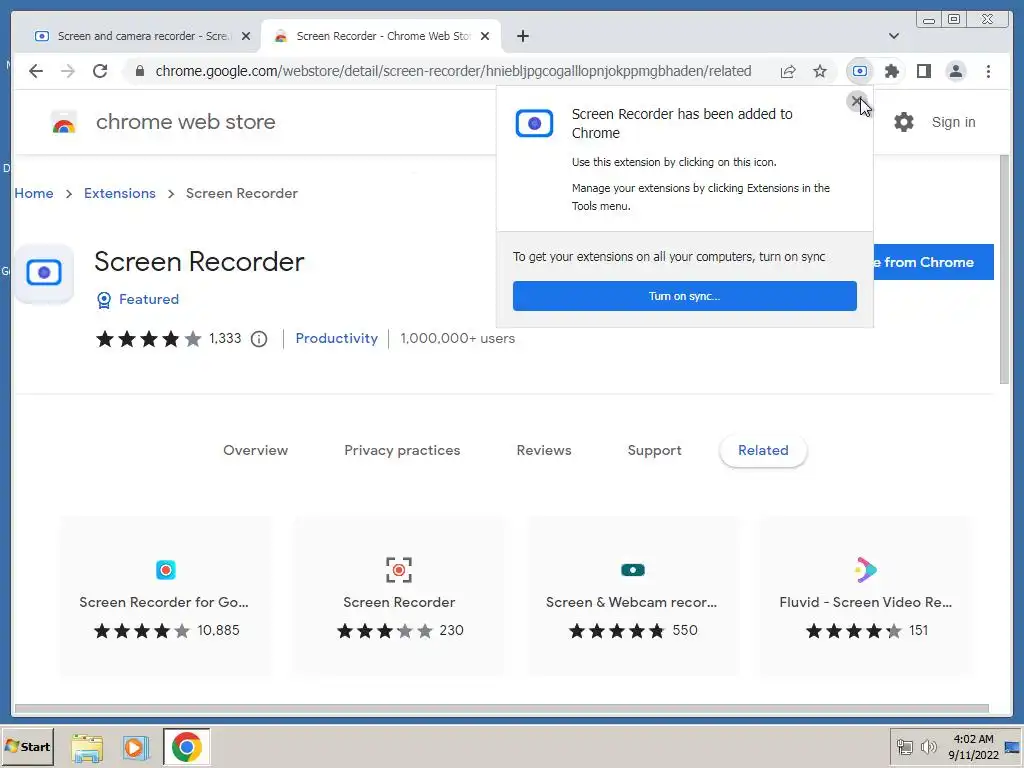Screen dimensions: 1024x768
Task: Go back to the previous page
Action: (36, 71)
